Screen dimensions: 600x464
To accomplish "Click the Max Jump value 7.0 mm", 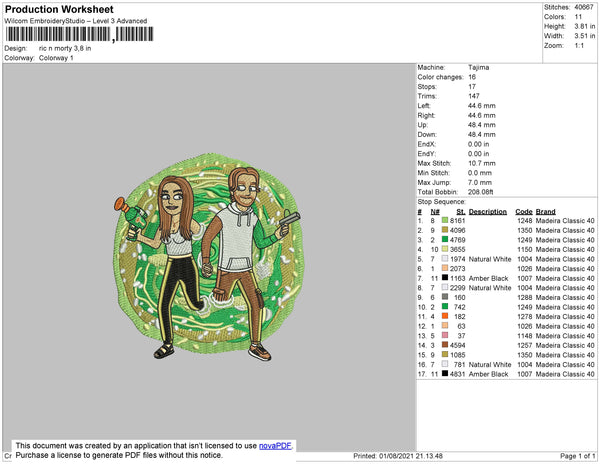I will 480,182.
